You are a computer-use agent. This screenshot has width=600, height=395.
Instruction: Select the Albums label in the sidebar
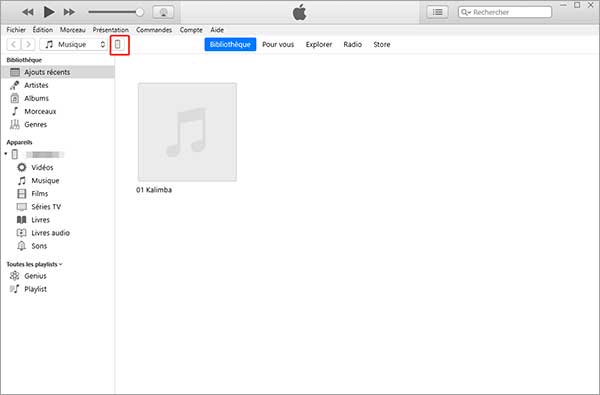(36, 98)
